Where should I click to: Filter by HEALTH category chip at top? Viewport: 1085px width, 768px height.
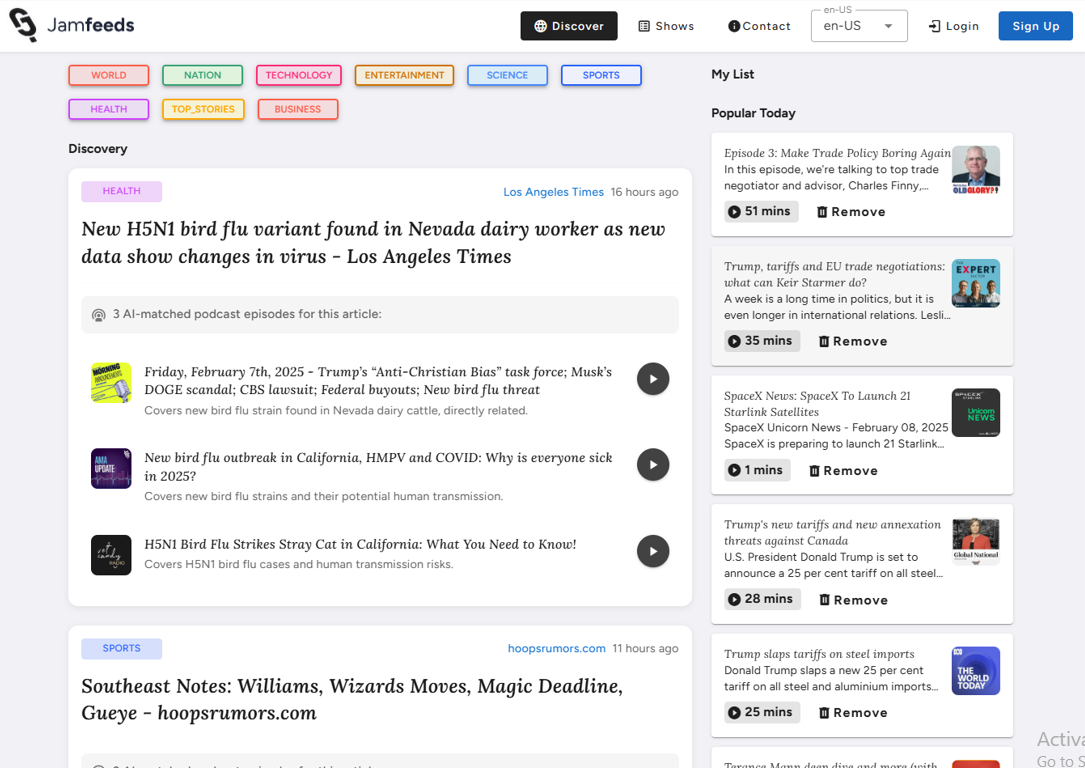click(x=109, y=109)
